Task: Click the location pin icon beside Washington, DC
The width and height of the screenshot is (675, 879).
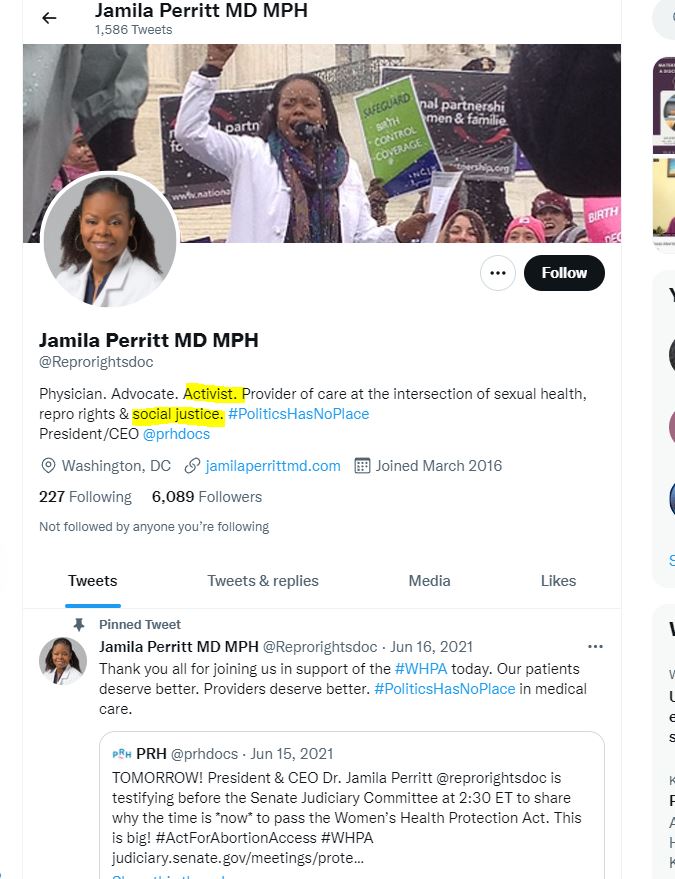Action: 48,466
